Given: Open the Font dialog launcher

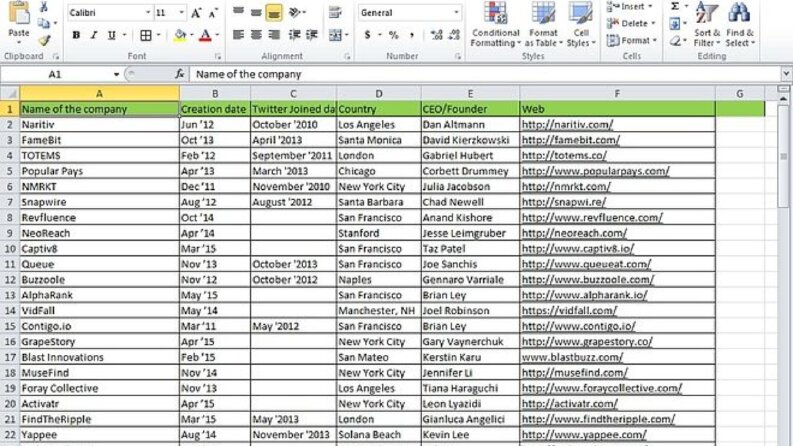Looking at the screenshot, I should click(217, 56).
